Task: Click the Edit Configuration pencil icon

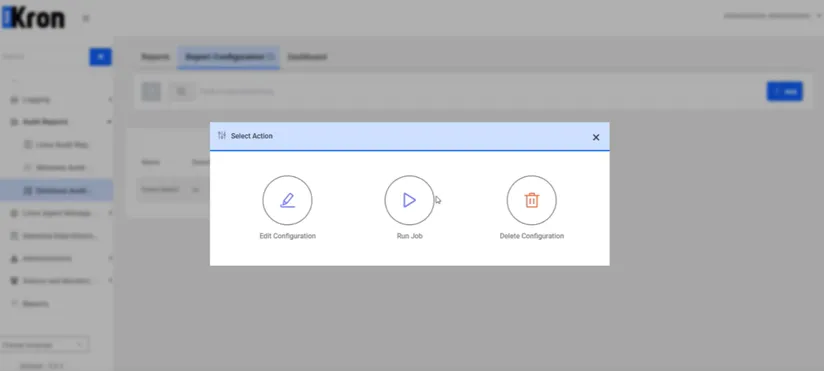Action: pos(287,200)
